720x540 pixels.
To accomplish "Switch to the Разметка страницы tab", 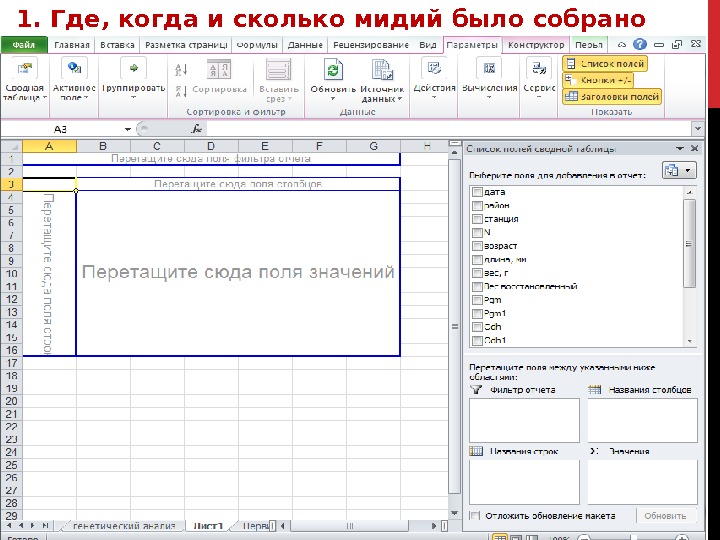I will point(186,45).
